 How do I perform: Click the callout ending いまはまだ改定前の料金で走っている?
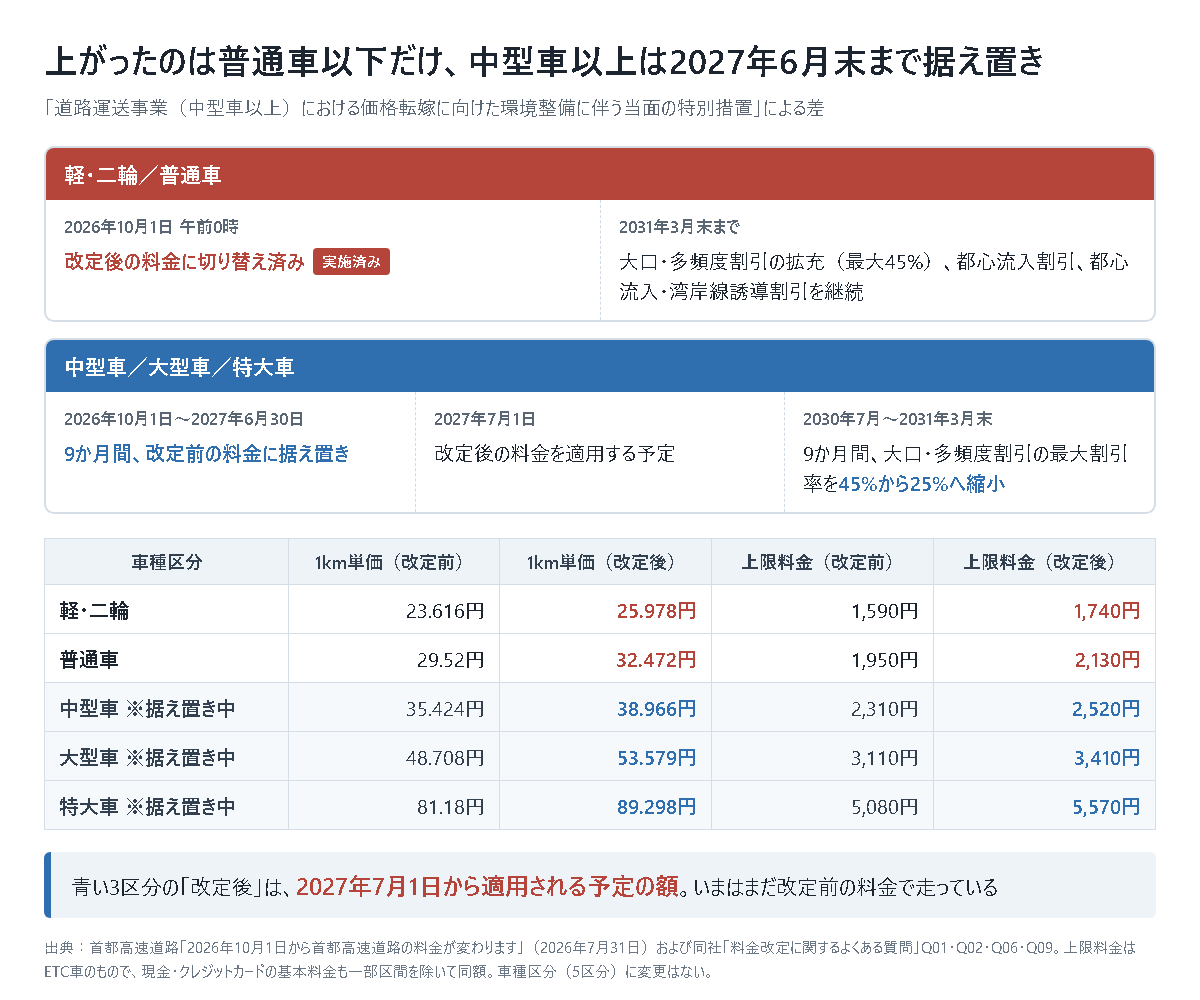point(844,886)
